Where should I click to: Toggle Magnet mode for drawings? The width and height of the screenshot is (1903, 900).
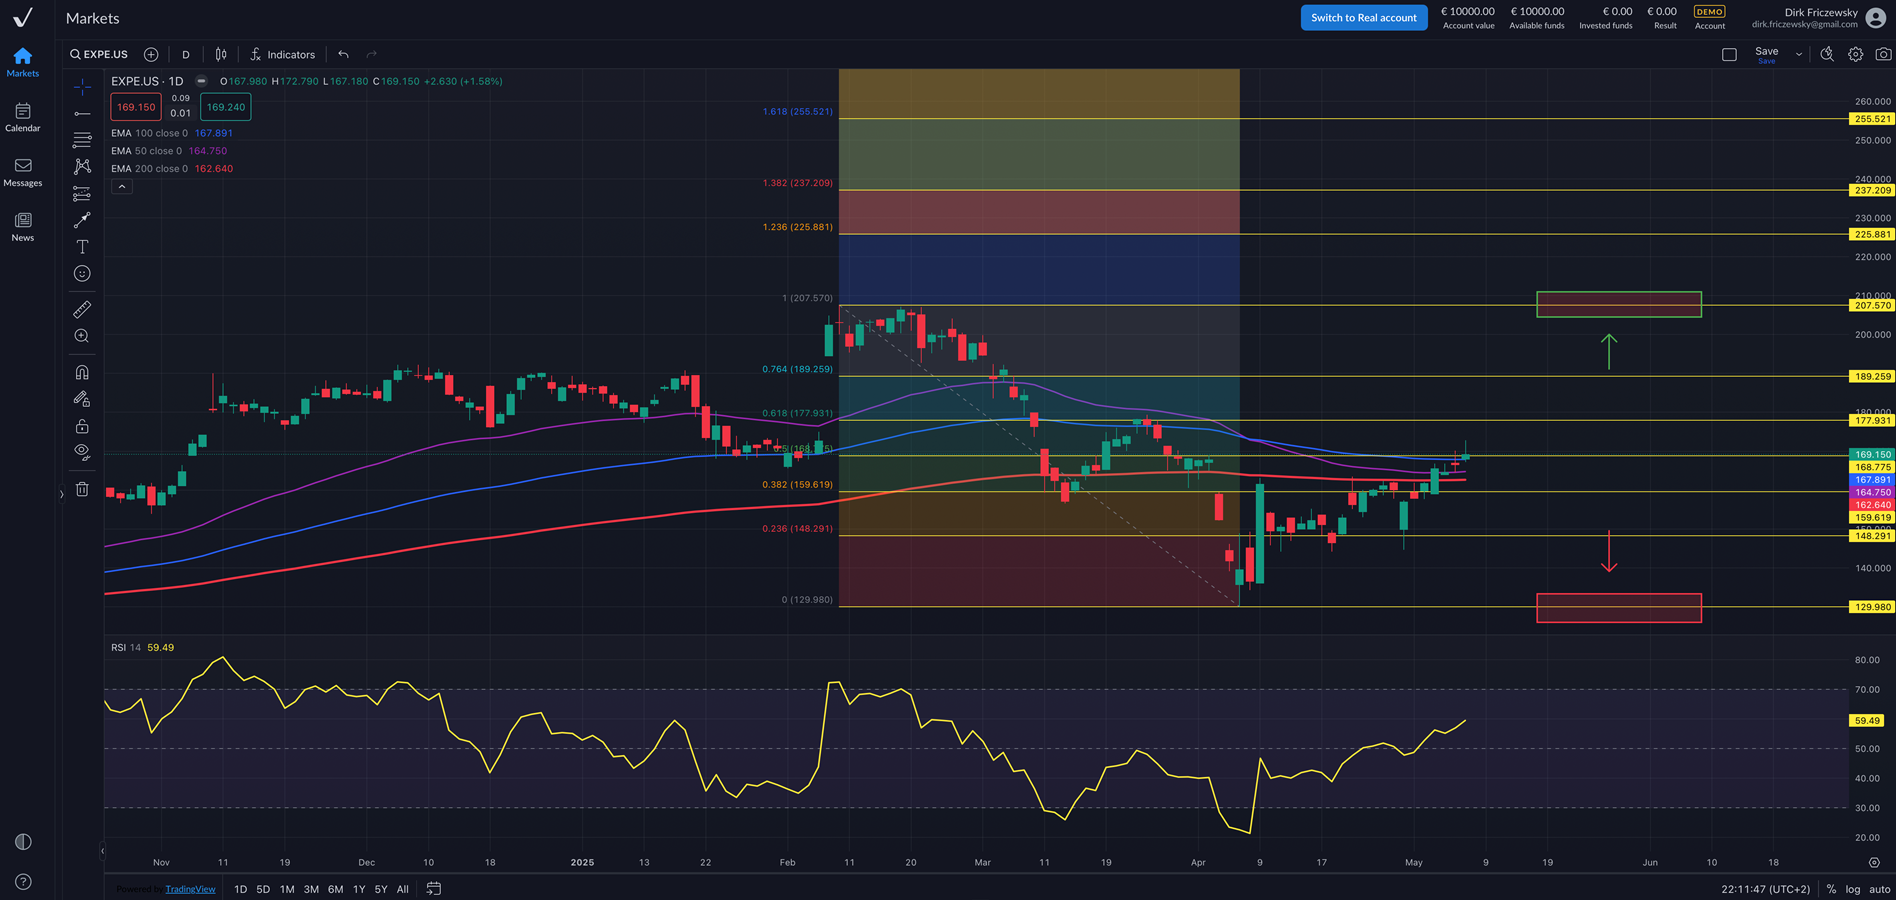coord(82,372)
